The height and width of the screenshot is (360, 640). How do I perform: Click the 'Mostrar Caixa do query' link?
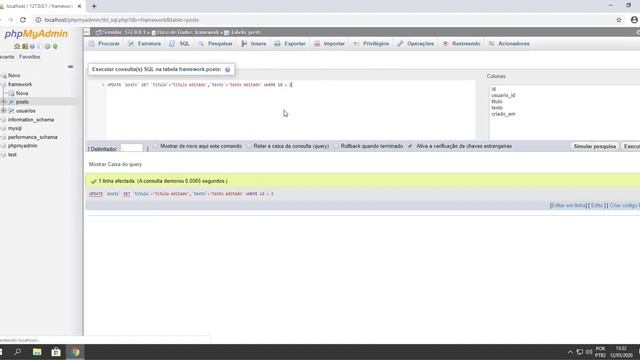coord(115,164)
